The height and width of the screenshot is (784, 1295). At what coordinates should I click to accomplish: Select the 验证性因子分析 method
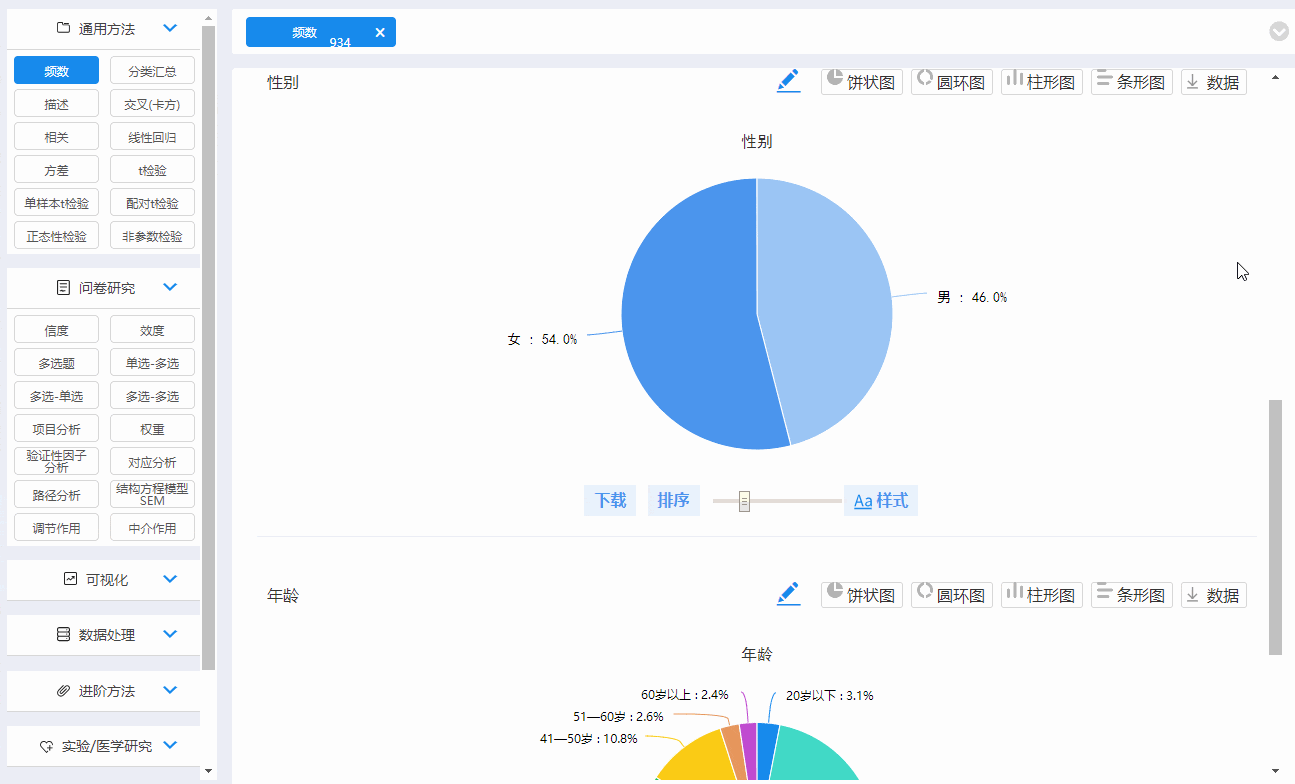(x=57, y=461)
